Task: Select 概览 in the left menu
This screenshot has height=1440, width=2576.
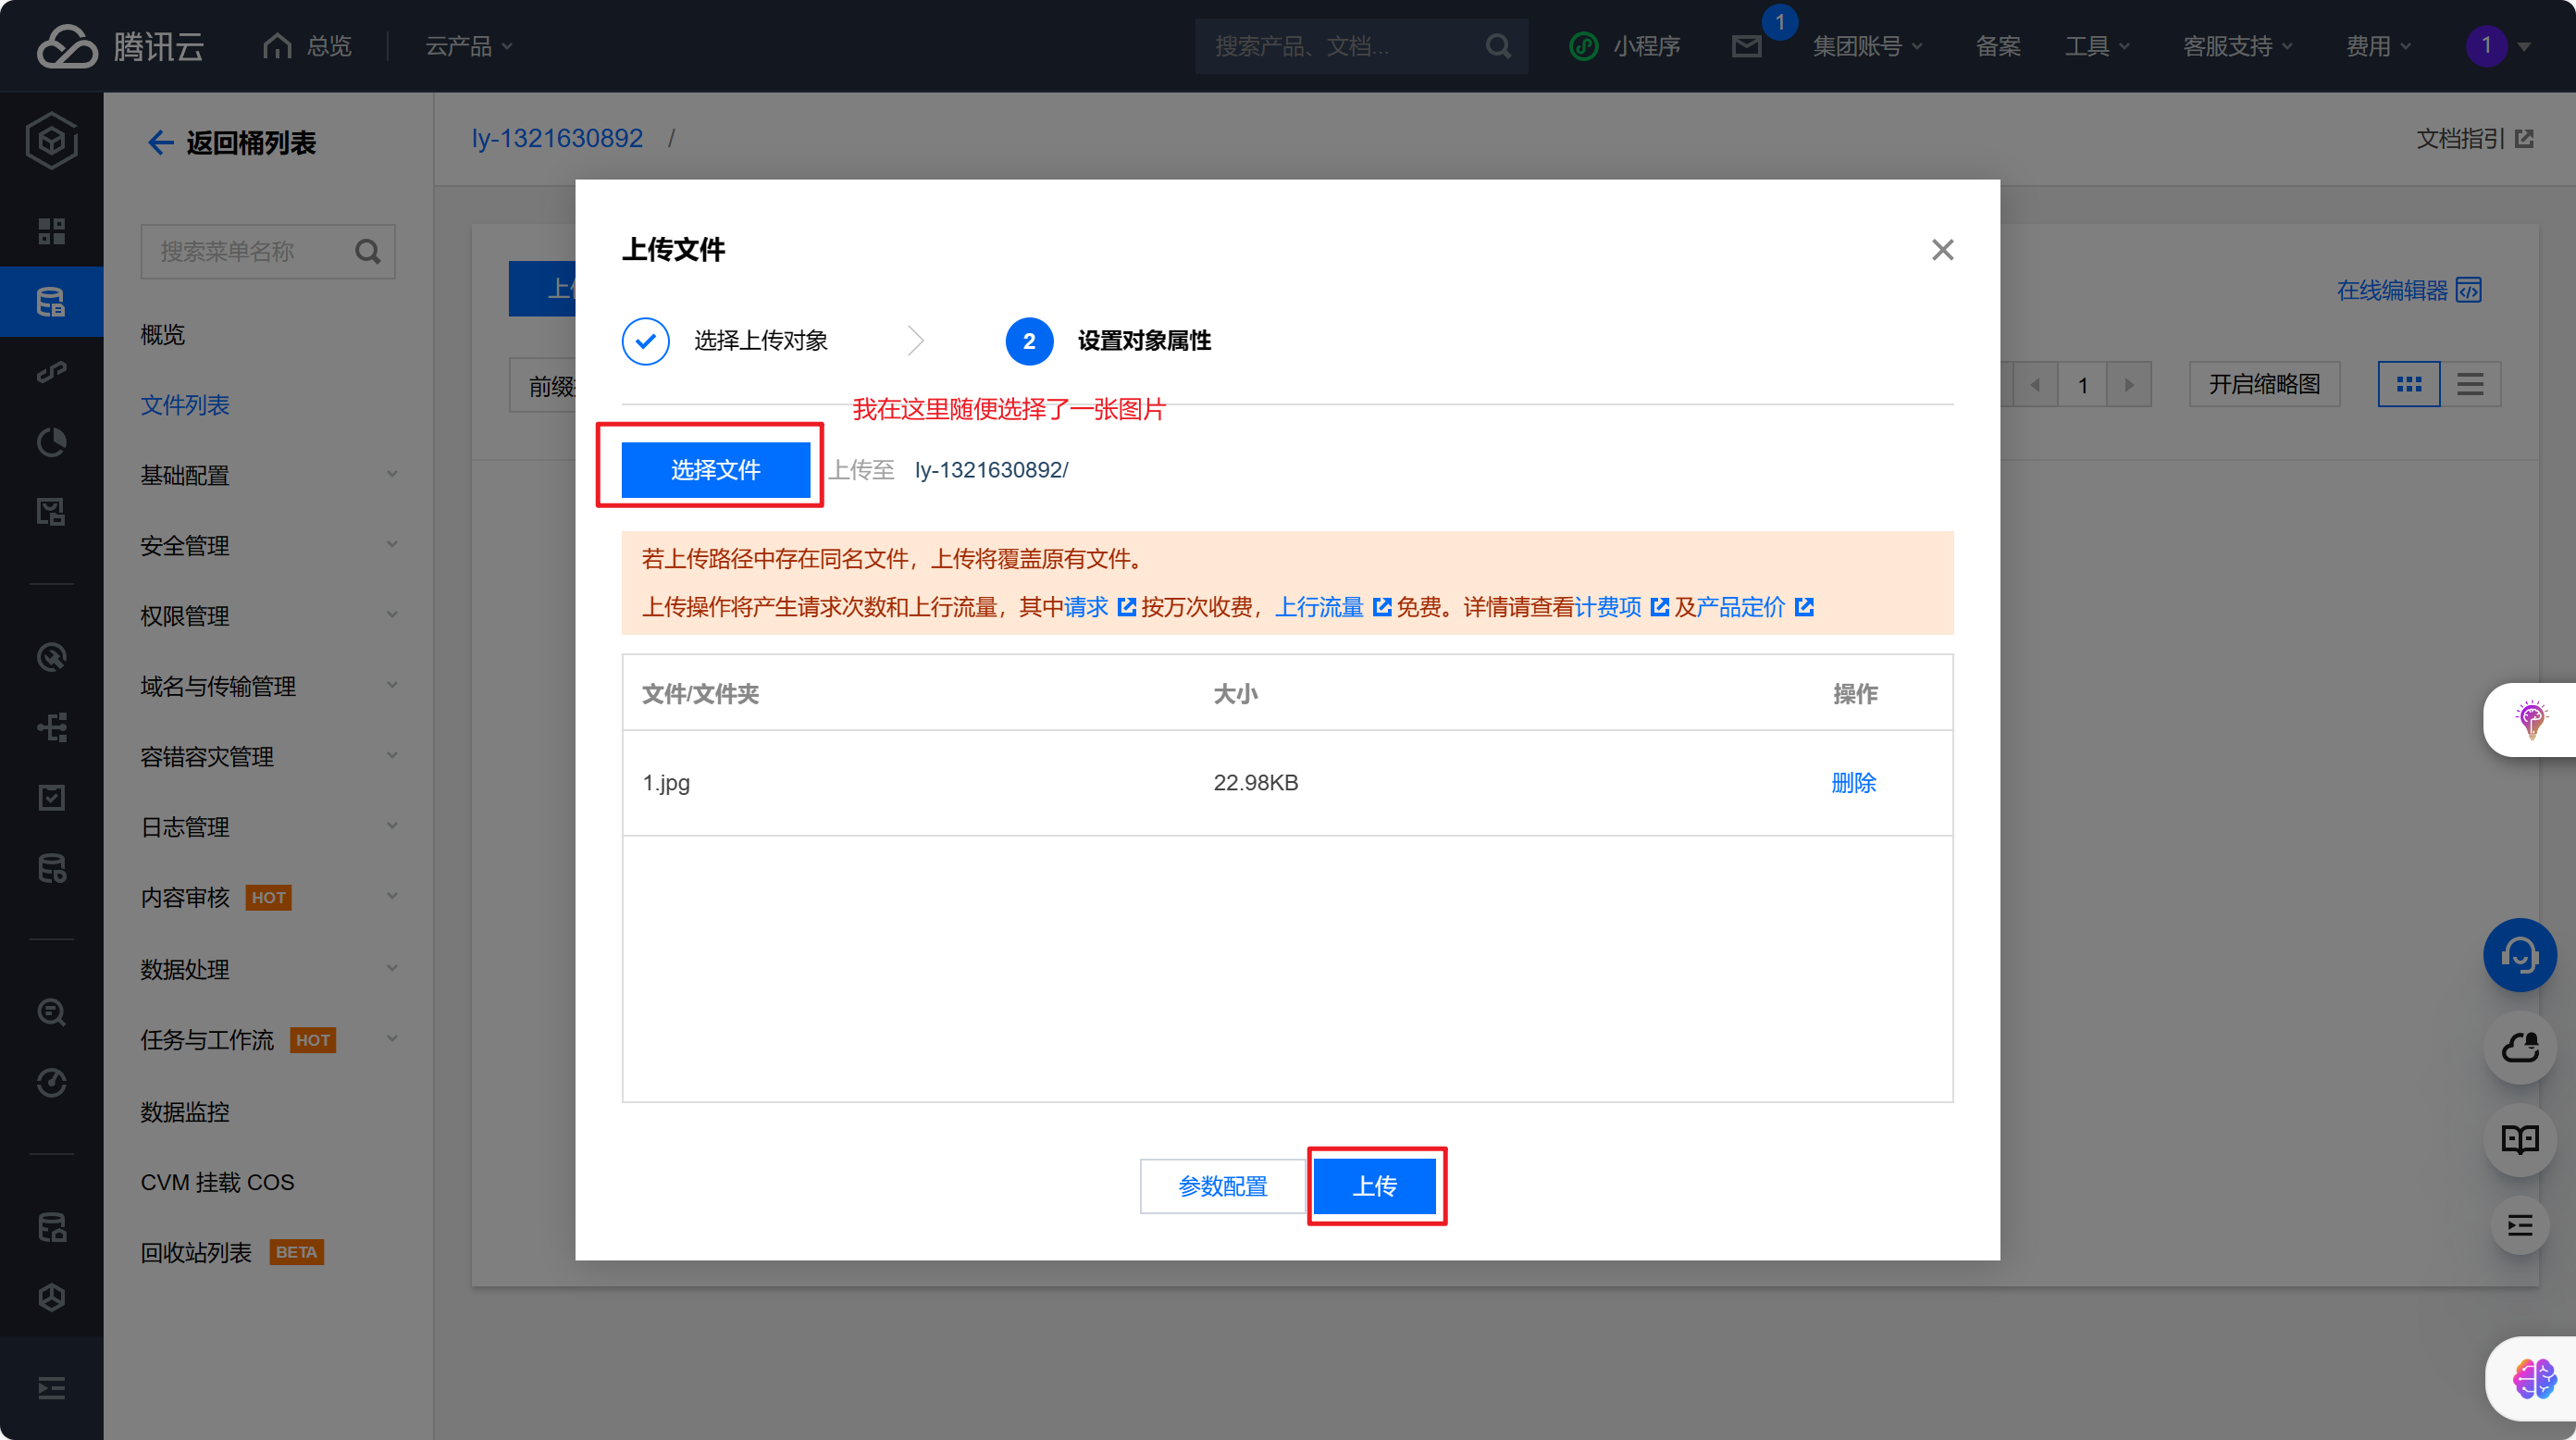Action: pyautogui.click(x=162, y=334)
